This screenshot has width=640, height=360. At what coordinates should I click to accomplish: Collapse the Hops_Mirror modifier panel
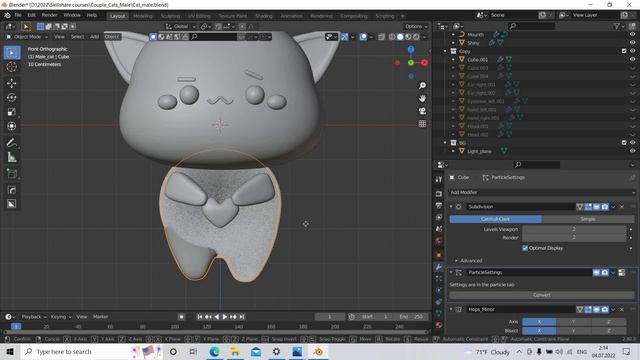pyautogui.click(x=451, y=309)
